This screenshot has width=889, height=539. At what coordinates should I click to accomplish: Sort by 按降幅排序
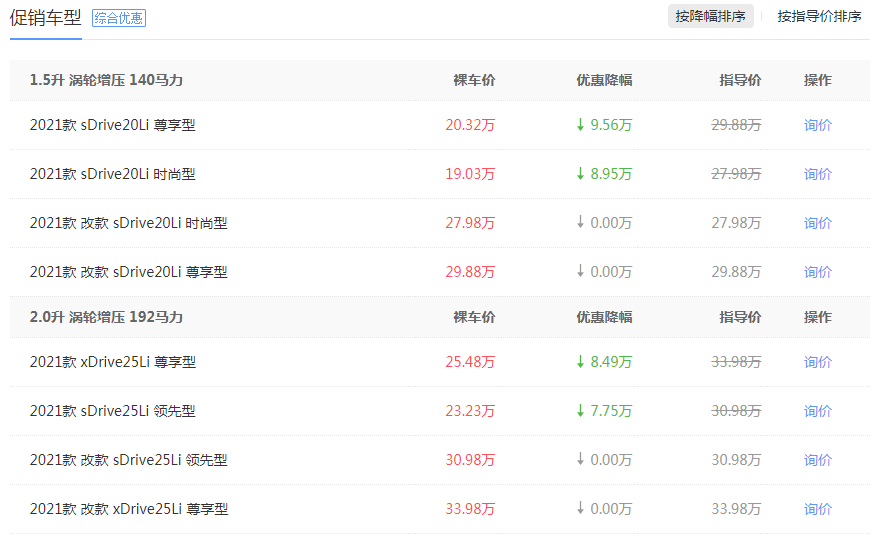pos(710,16)
